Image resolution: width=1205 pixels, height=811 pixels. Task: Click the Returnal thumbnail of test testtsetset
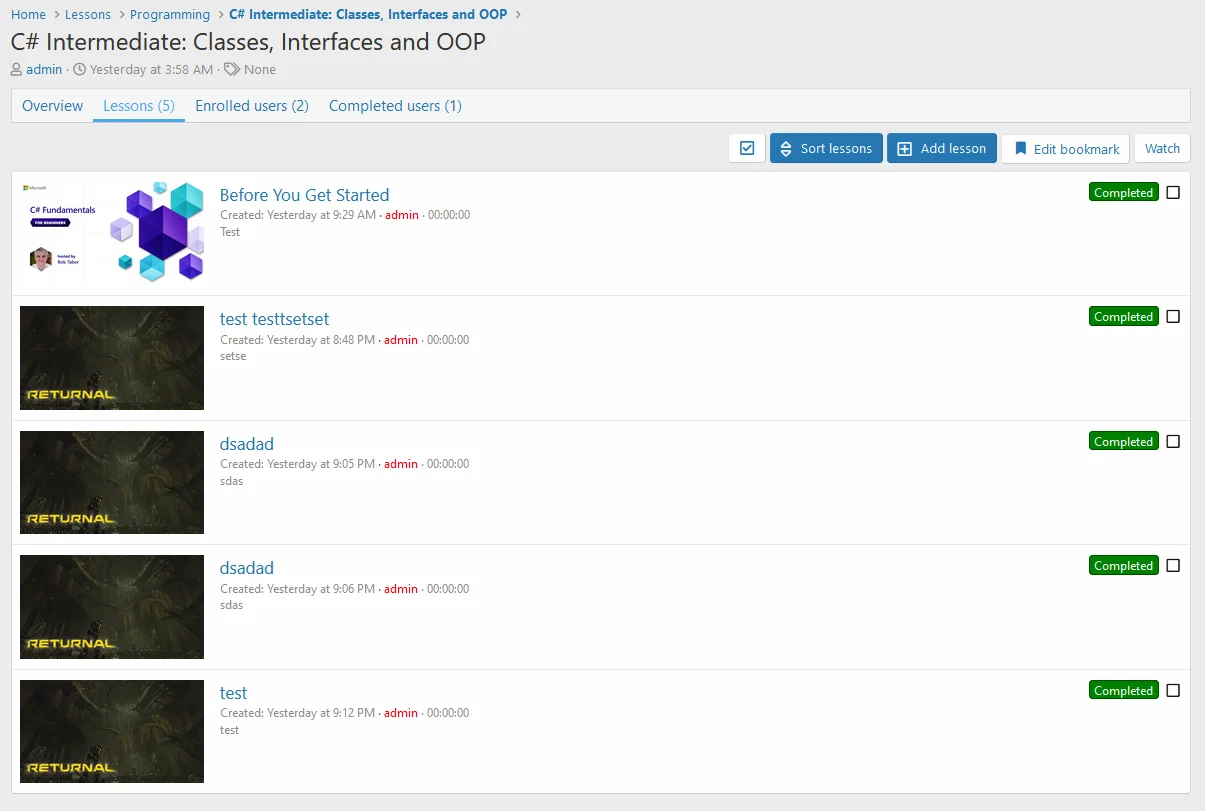112,358
